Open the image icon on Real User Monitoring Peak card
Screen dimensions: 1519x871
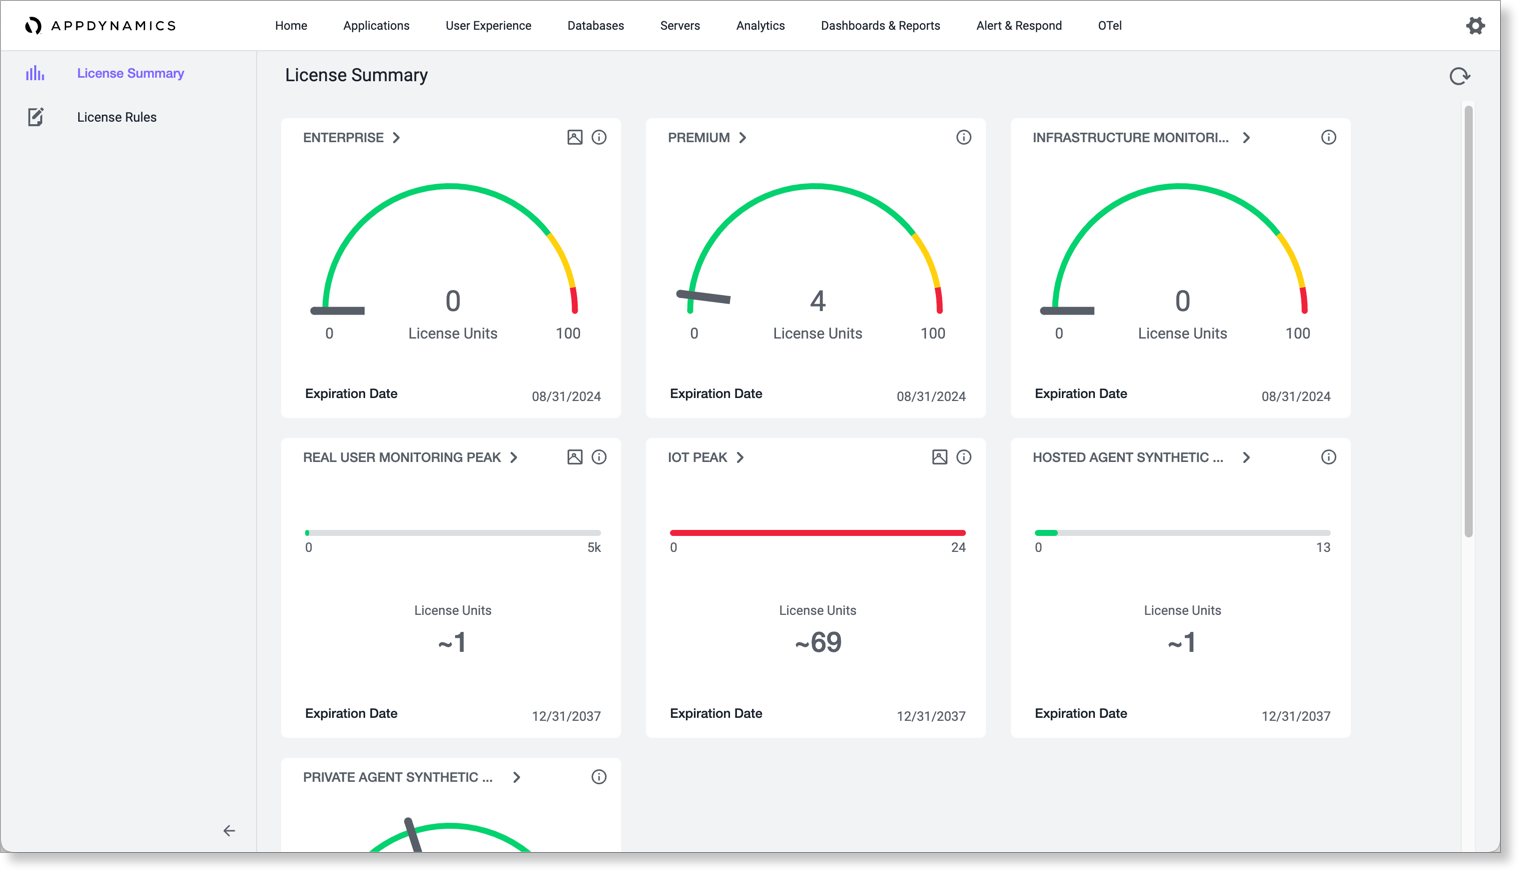(575, 457)
